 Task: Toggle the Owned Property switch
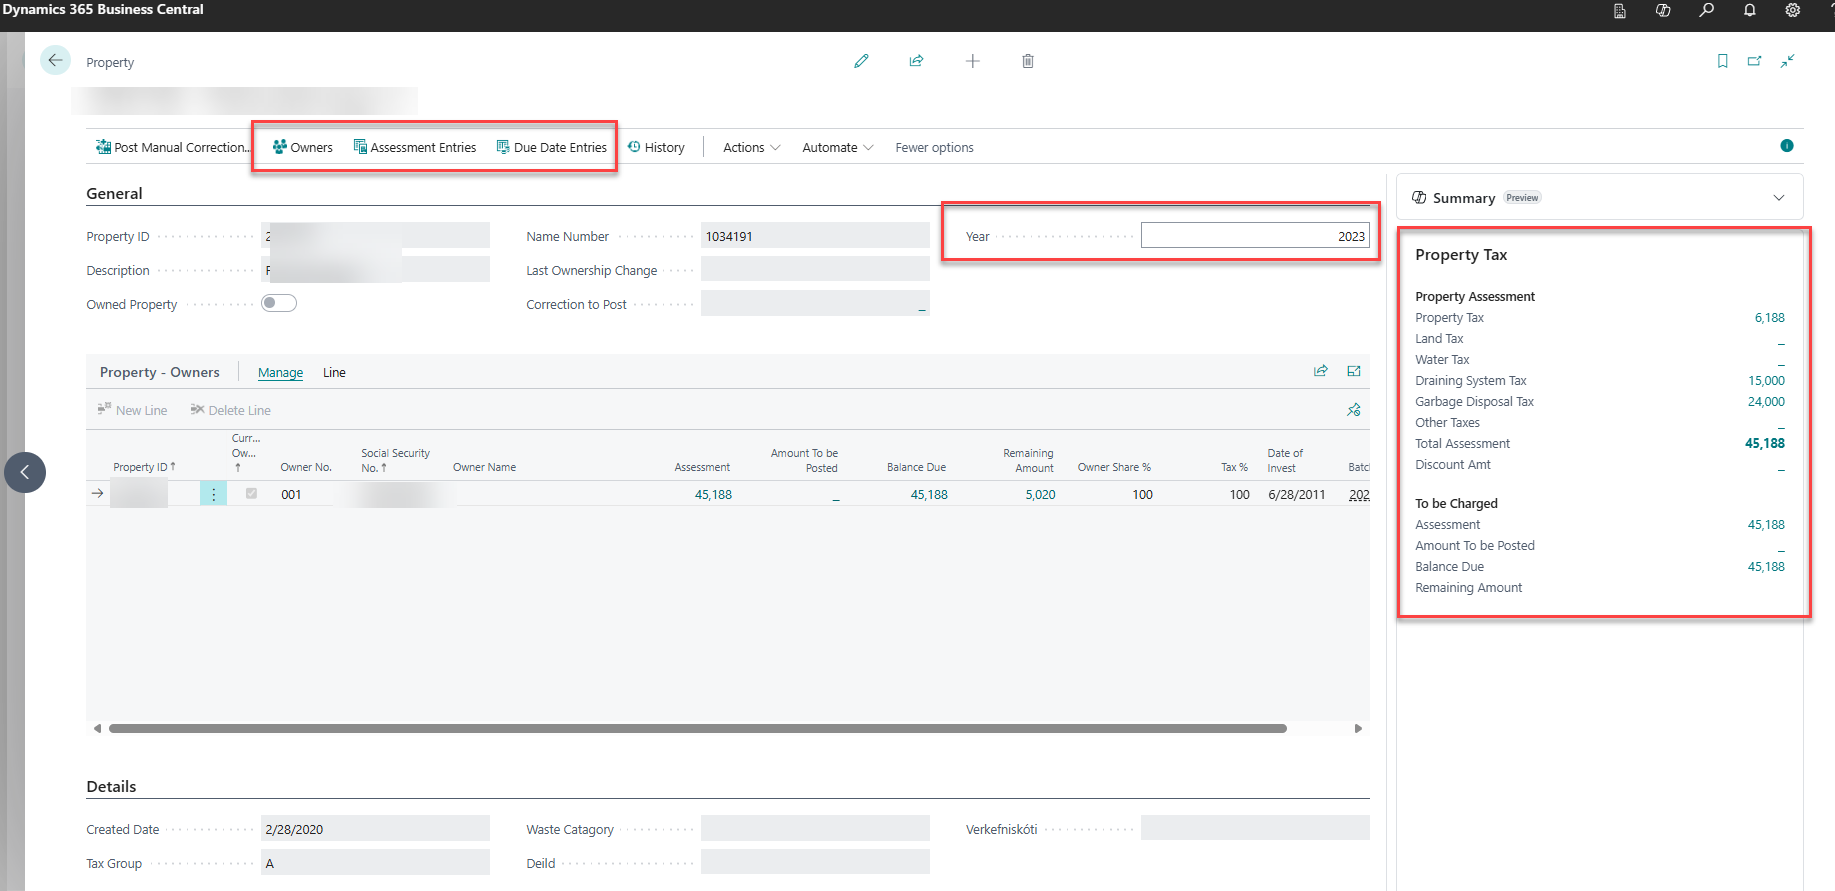click(x=279, y=303)
